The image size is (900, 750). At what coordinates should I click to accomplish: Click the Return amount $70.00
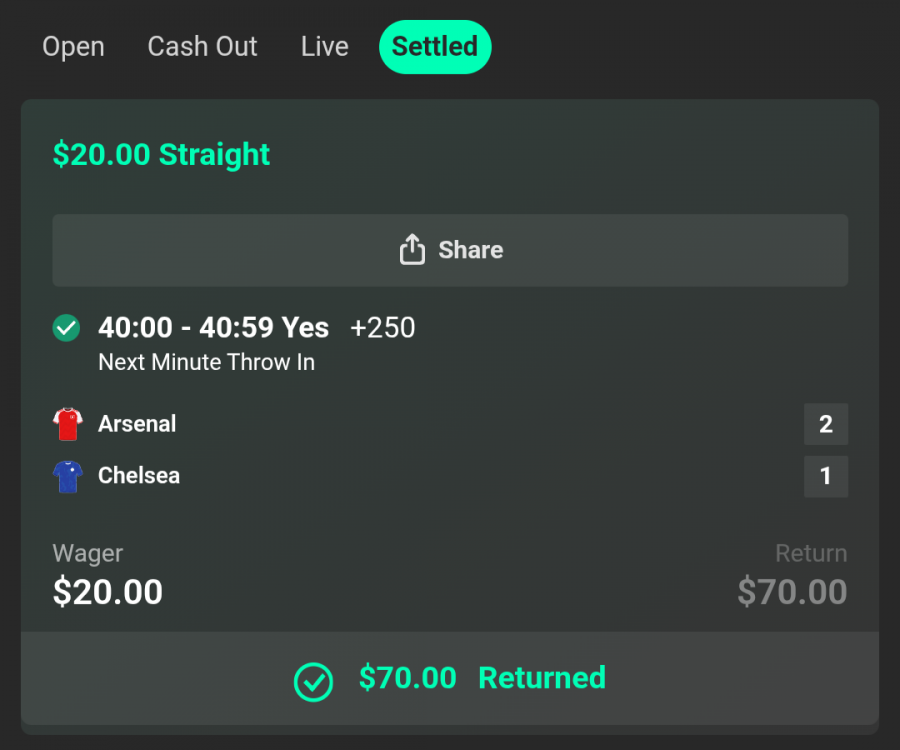tap(792, 592)
